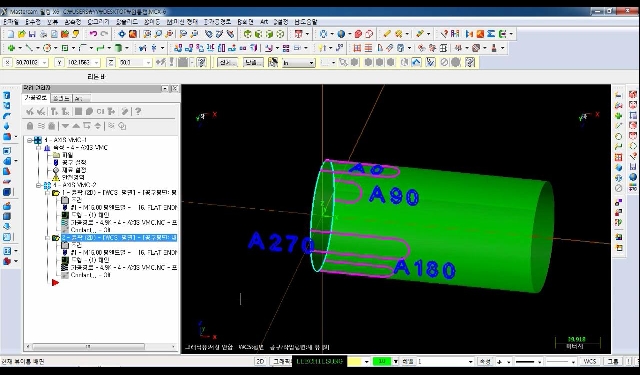This screenshot has width=640, height=375.
Task: Collapse the top machine group tree node
Action: (x=30, y=140)
